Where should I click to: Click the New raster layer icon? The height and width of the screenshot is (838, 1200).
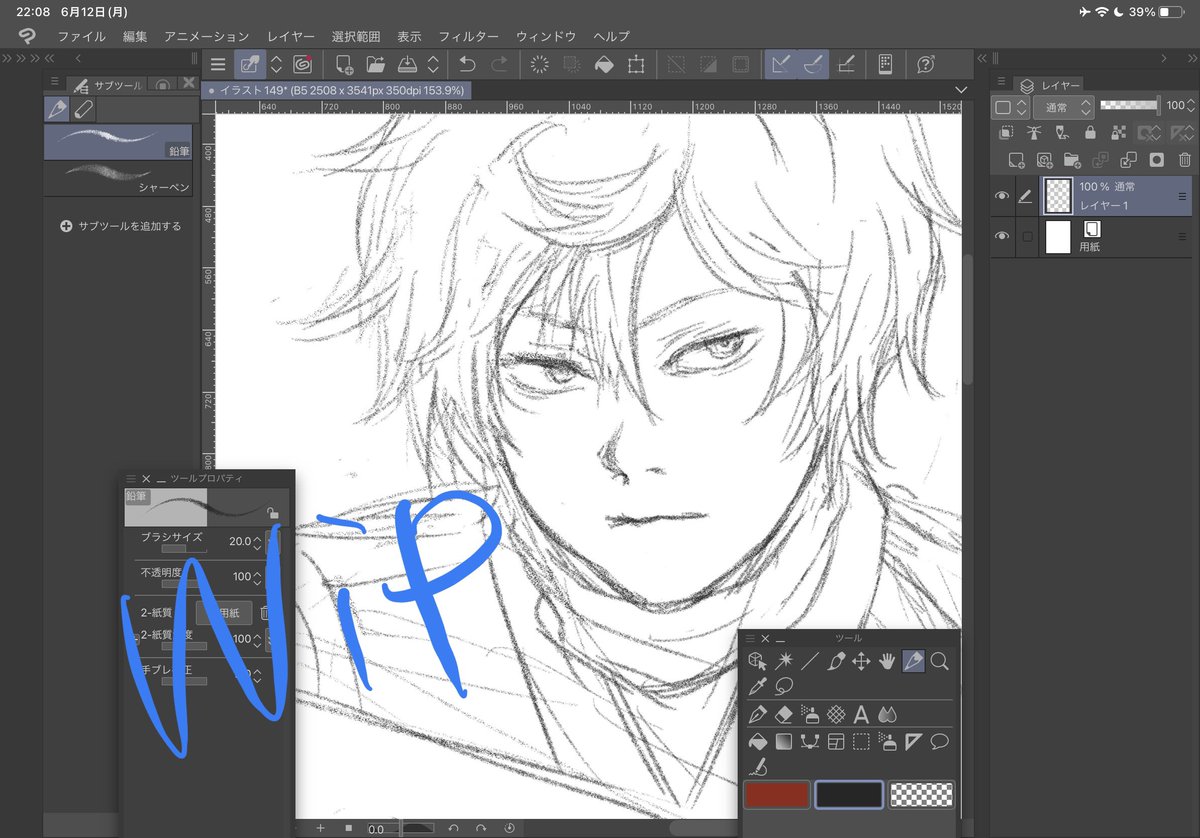pos(1016,159)
